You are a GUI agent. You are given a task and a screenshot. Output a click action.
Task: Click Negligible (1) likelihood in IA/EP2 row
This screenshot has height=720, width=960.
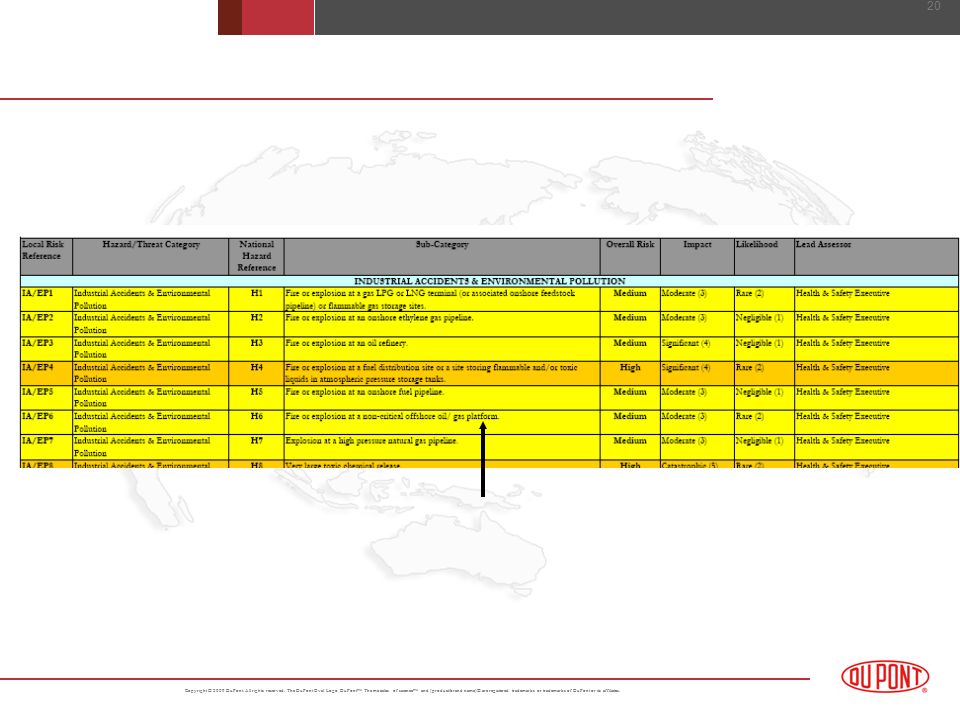tap(759, 318)
